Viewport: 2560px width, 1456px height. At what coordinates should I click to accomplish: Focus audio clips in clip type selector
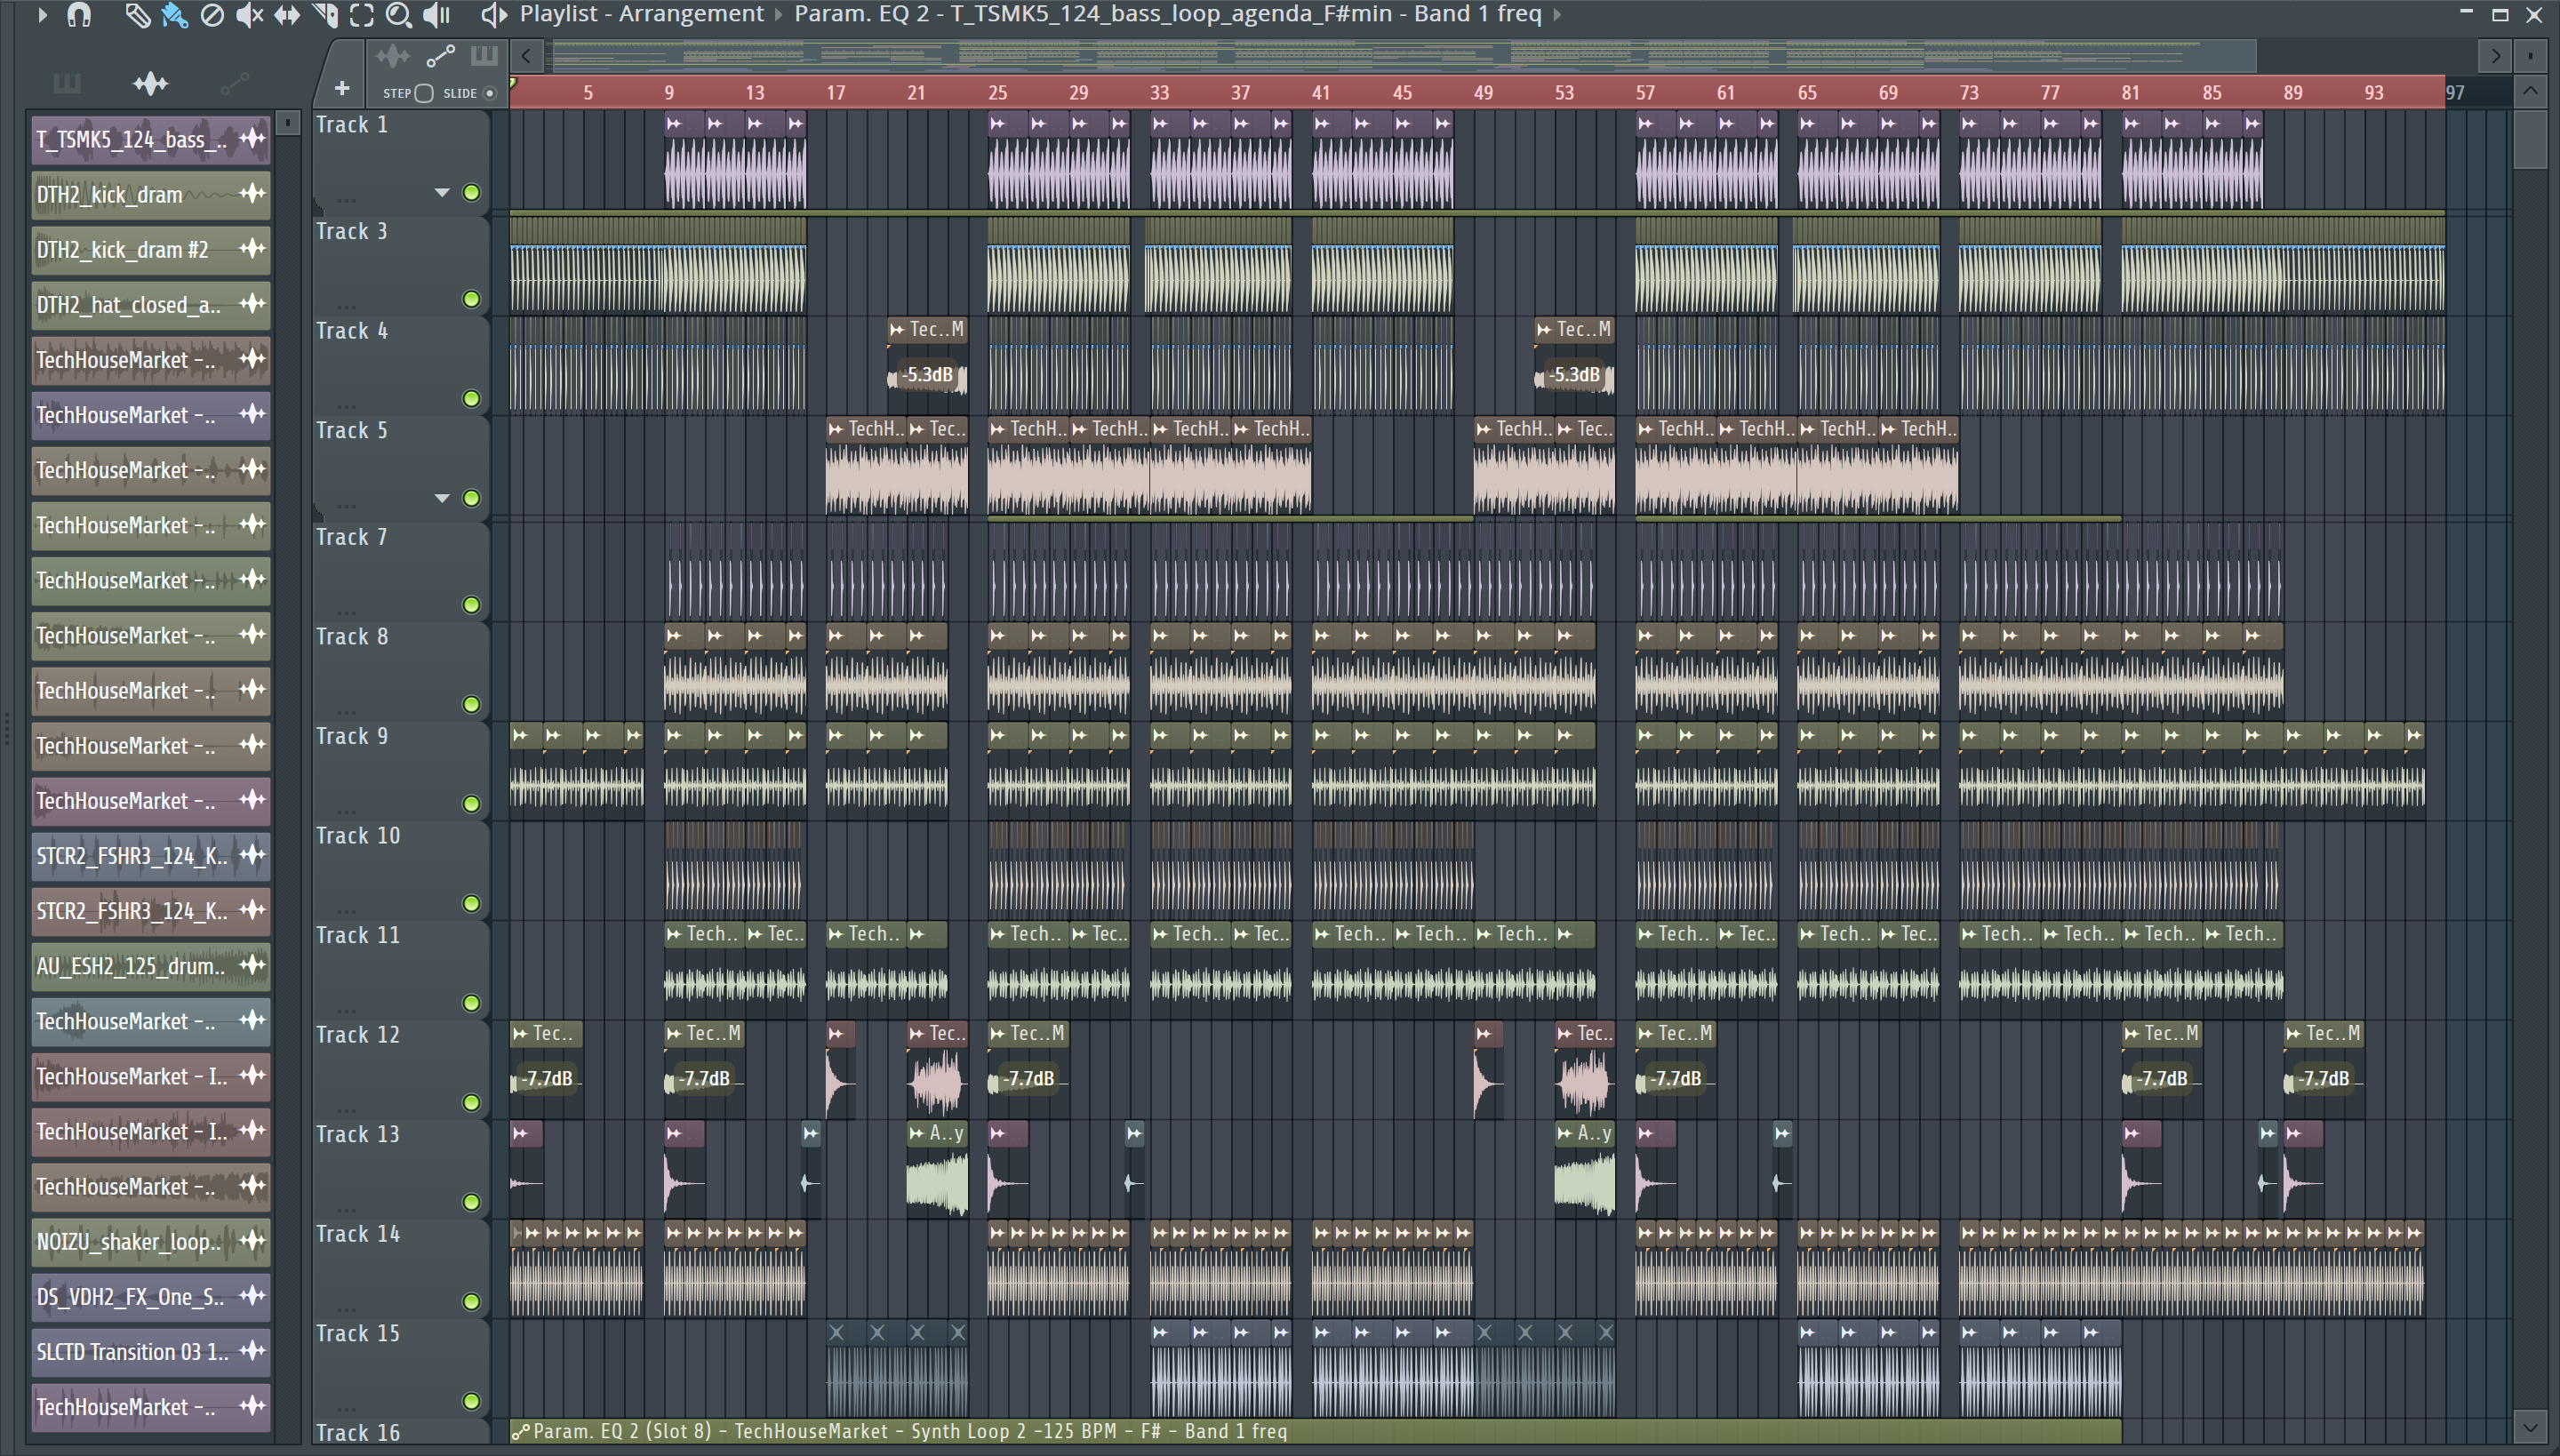[392, 56]
